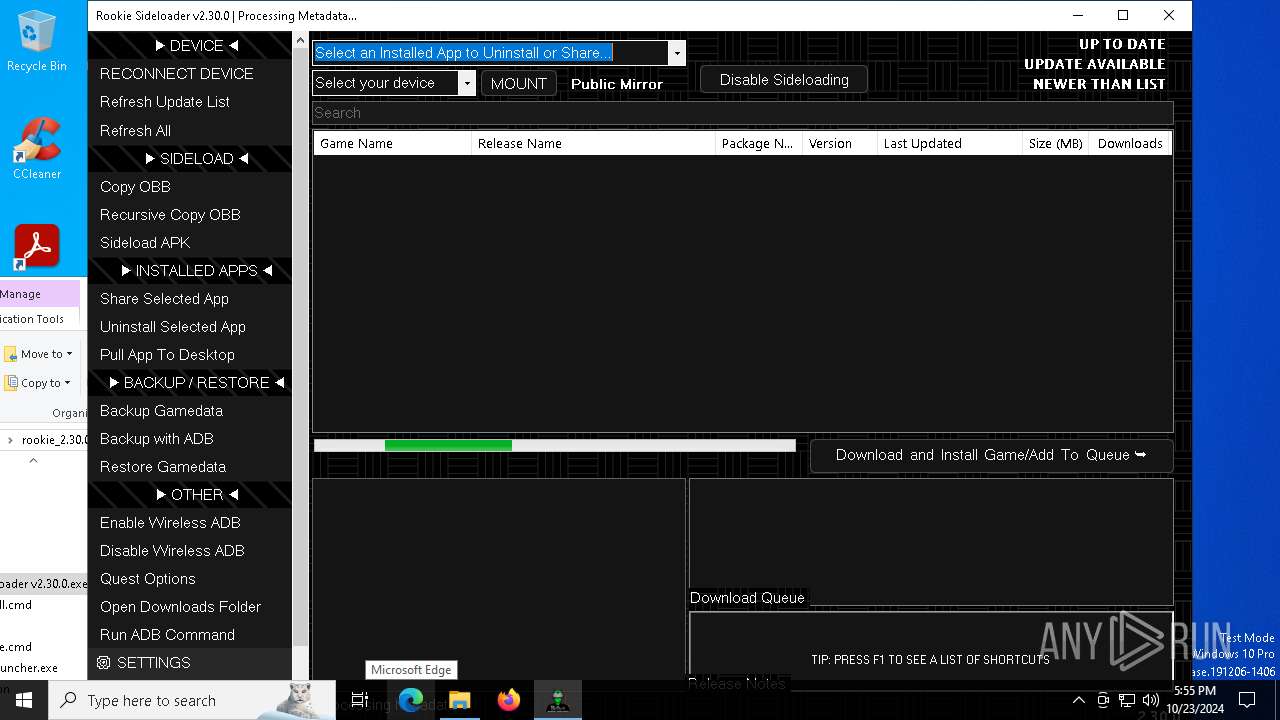Click the Copy to icon in File Explorer
The height and width of the screenshot is (720, 1280).
point(11,383)
